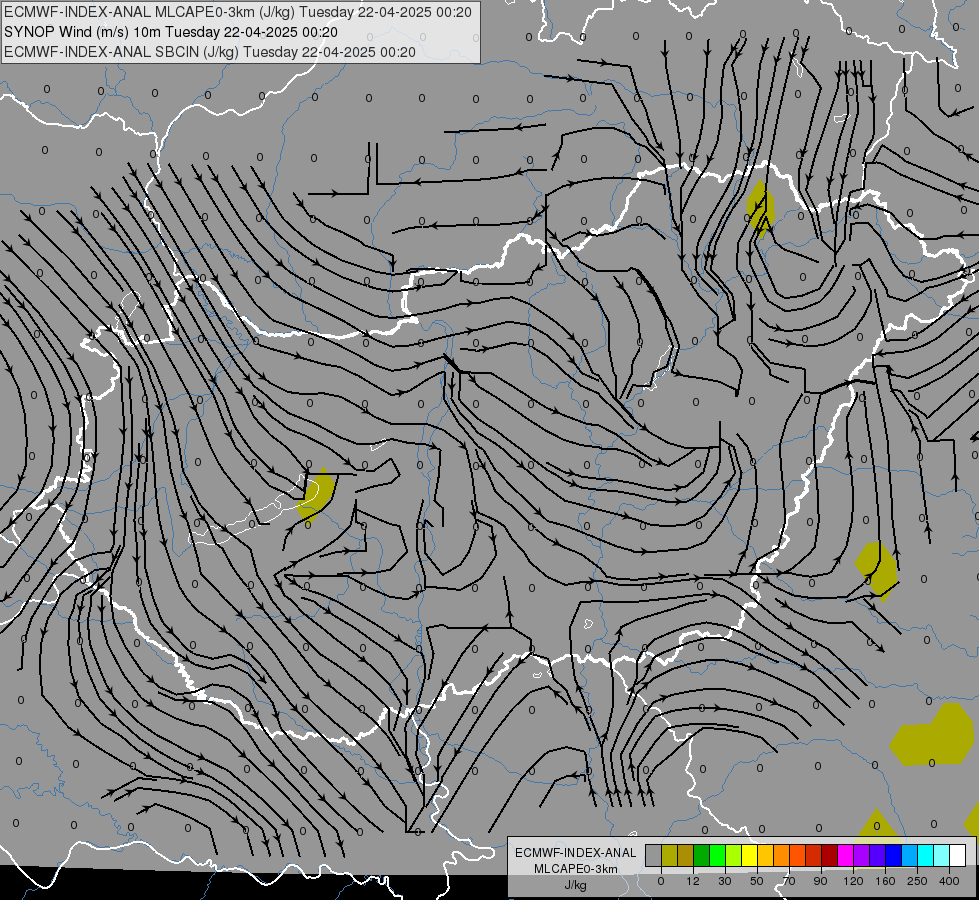Click the legend value 70
This screenshot has height=900, width=979.
click(x=789, y=881)
